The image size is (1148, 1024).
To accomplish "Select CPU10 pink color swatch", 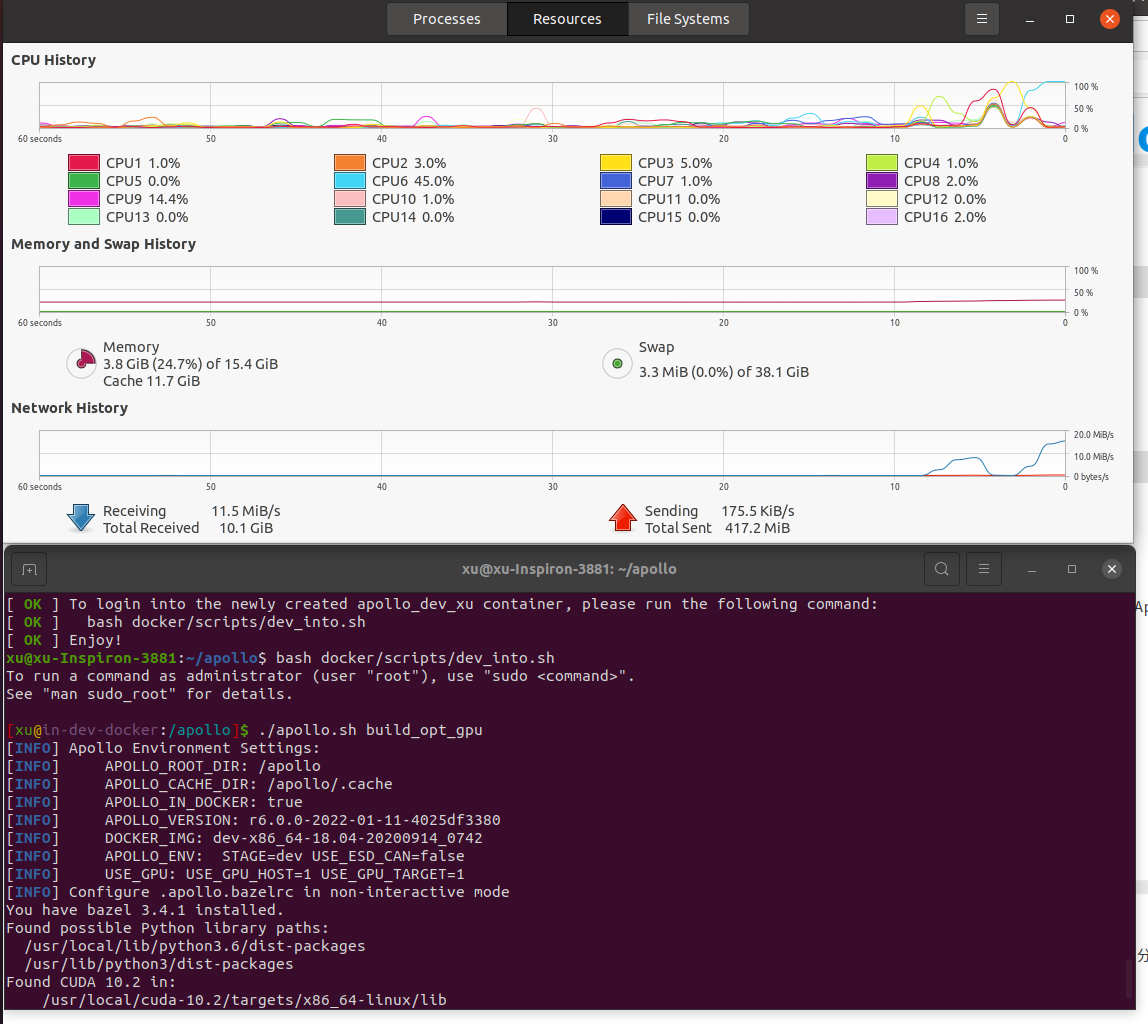I will click(350, 198).
